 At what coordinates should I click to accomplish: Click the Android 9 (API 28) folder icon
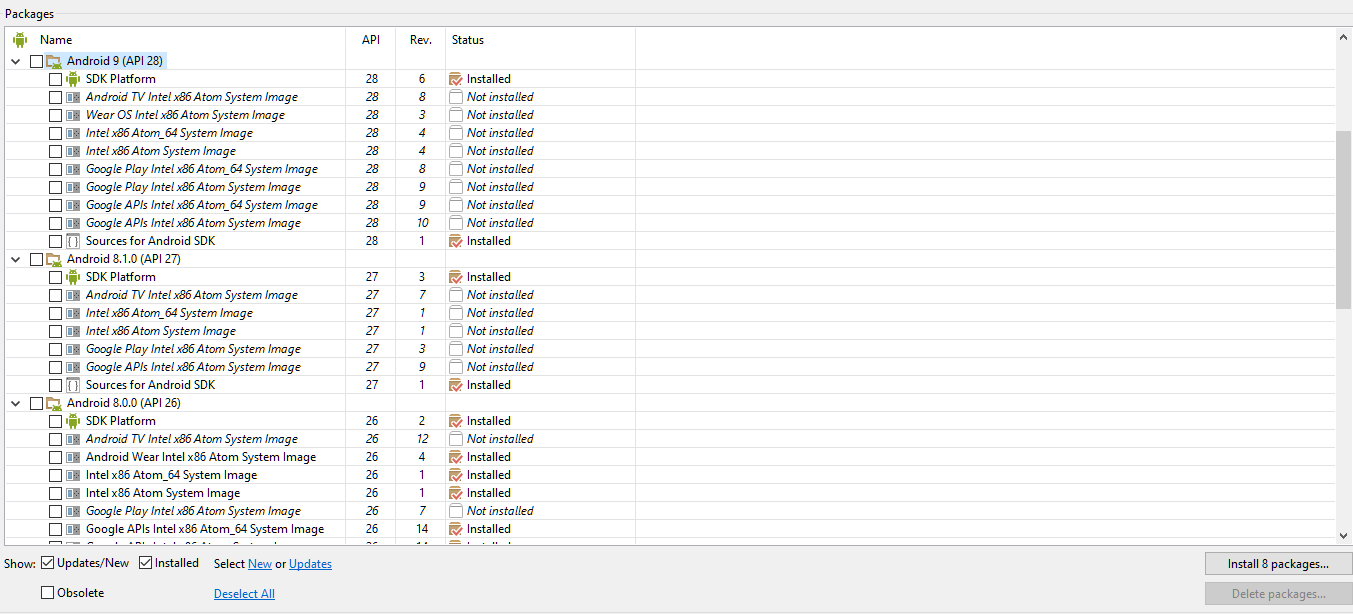pos(54,61)
